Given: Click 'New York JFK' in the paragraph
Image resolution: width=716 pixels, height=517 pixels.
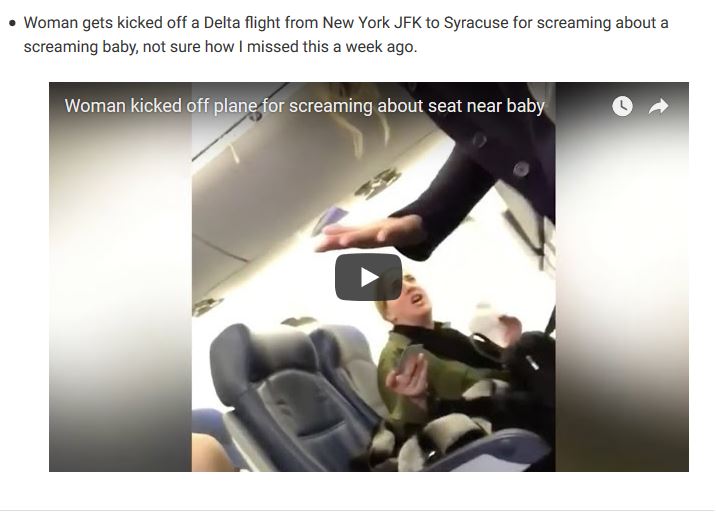Looking at the screenshot, I should click(372, 22).
